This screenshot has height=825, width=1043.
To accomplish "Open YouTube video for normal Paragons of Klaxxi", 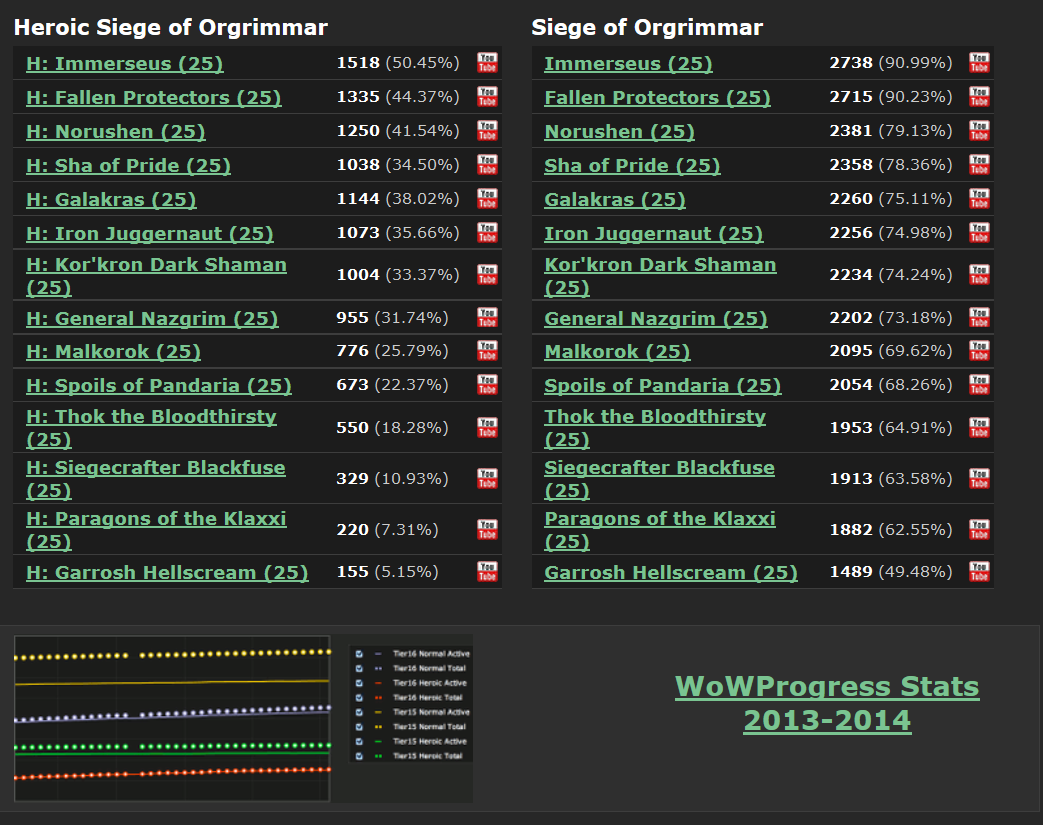I will tap(979, 530).
